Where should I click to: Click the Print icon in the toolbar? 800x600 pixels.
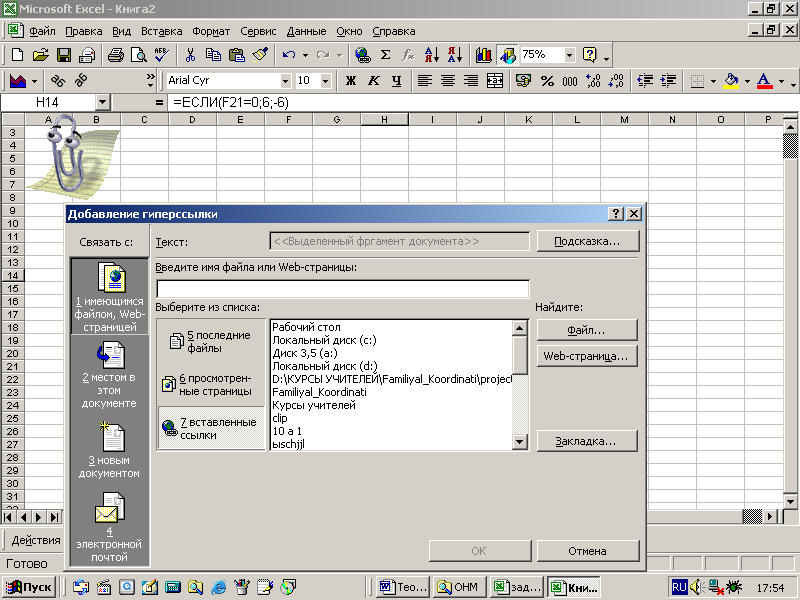[116, 55]
